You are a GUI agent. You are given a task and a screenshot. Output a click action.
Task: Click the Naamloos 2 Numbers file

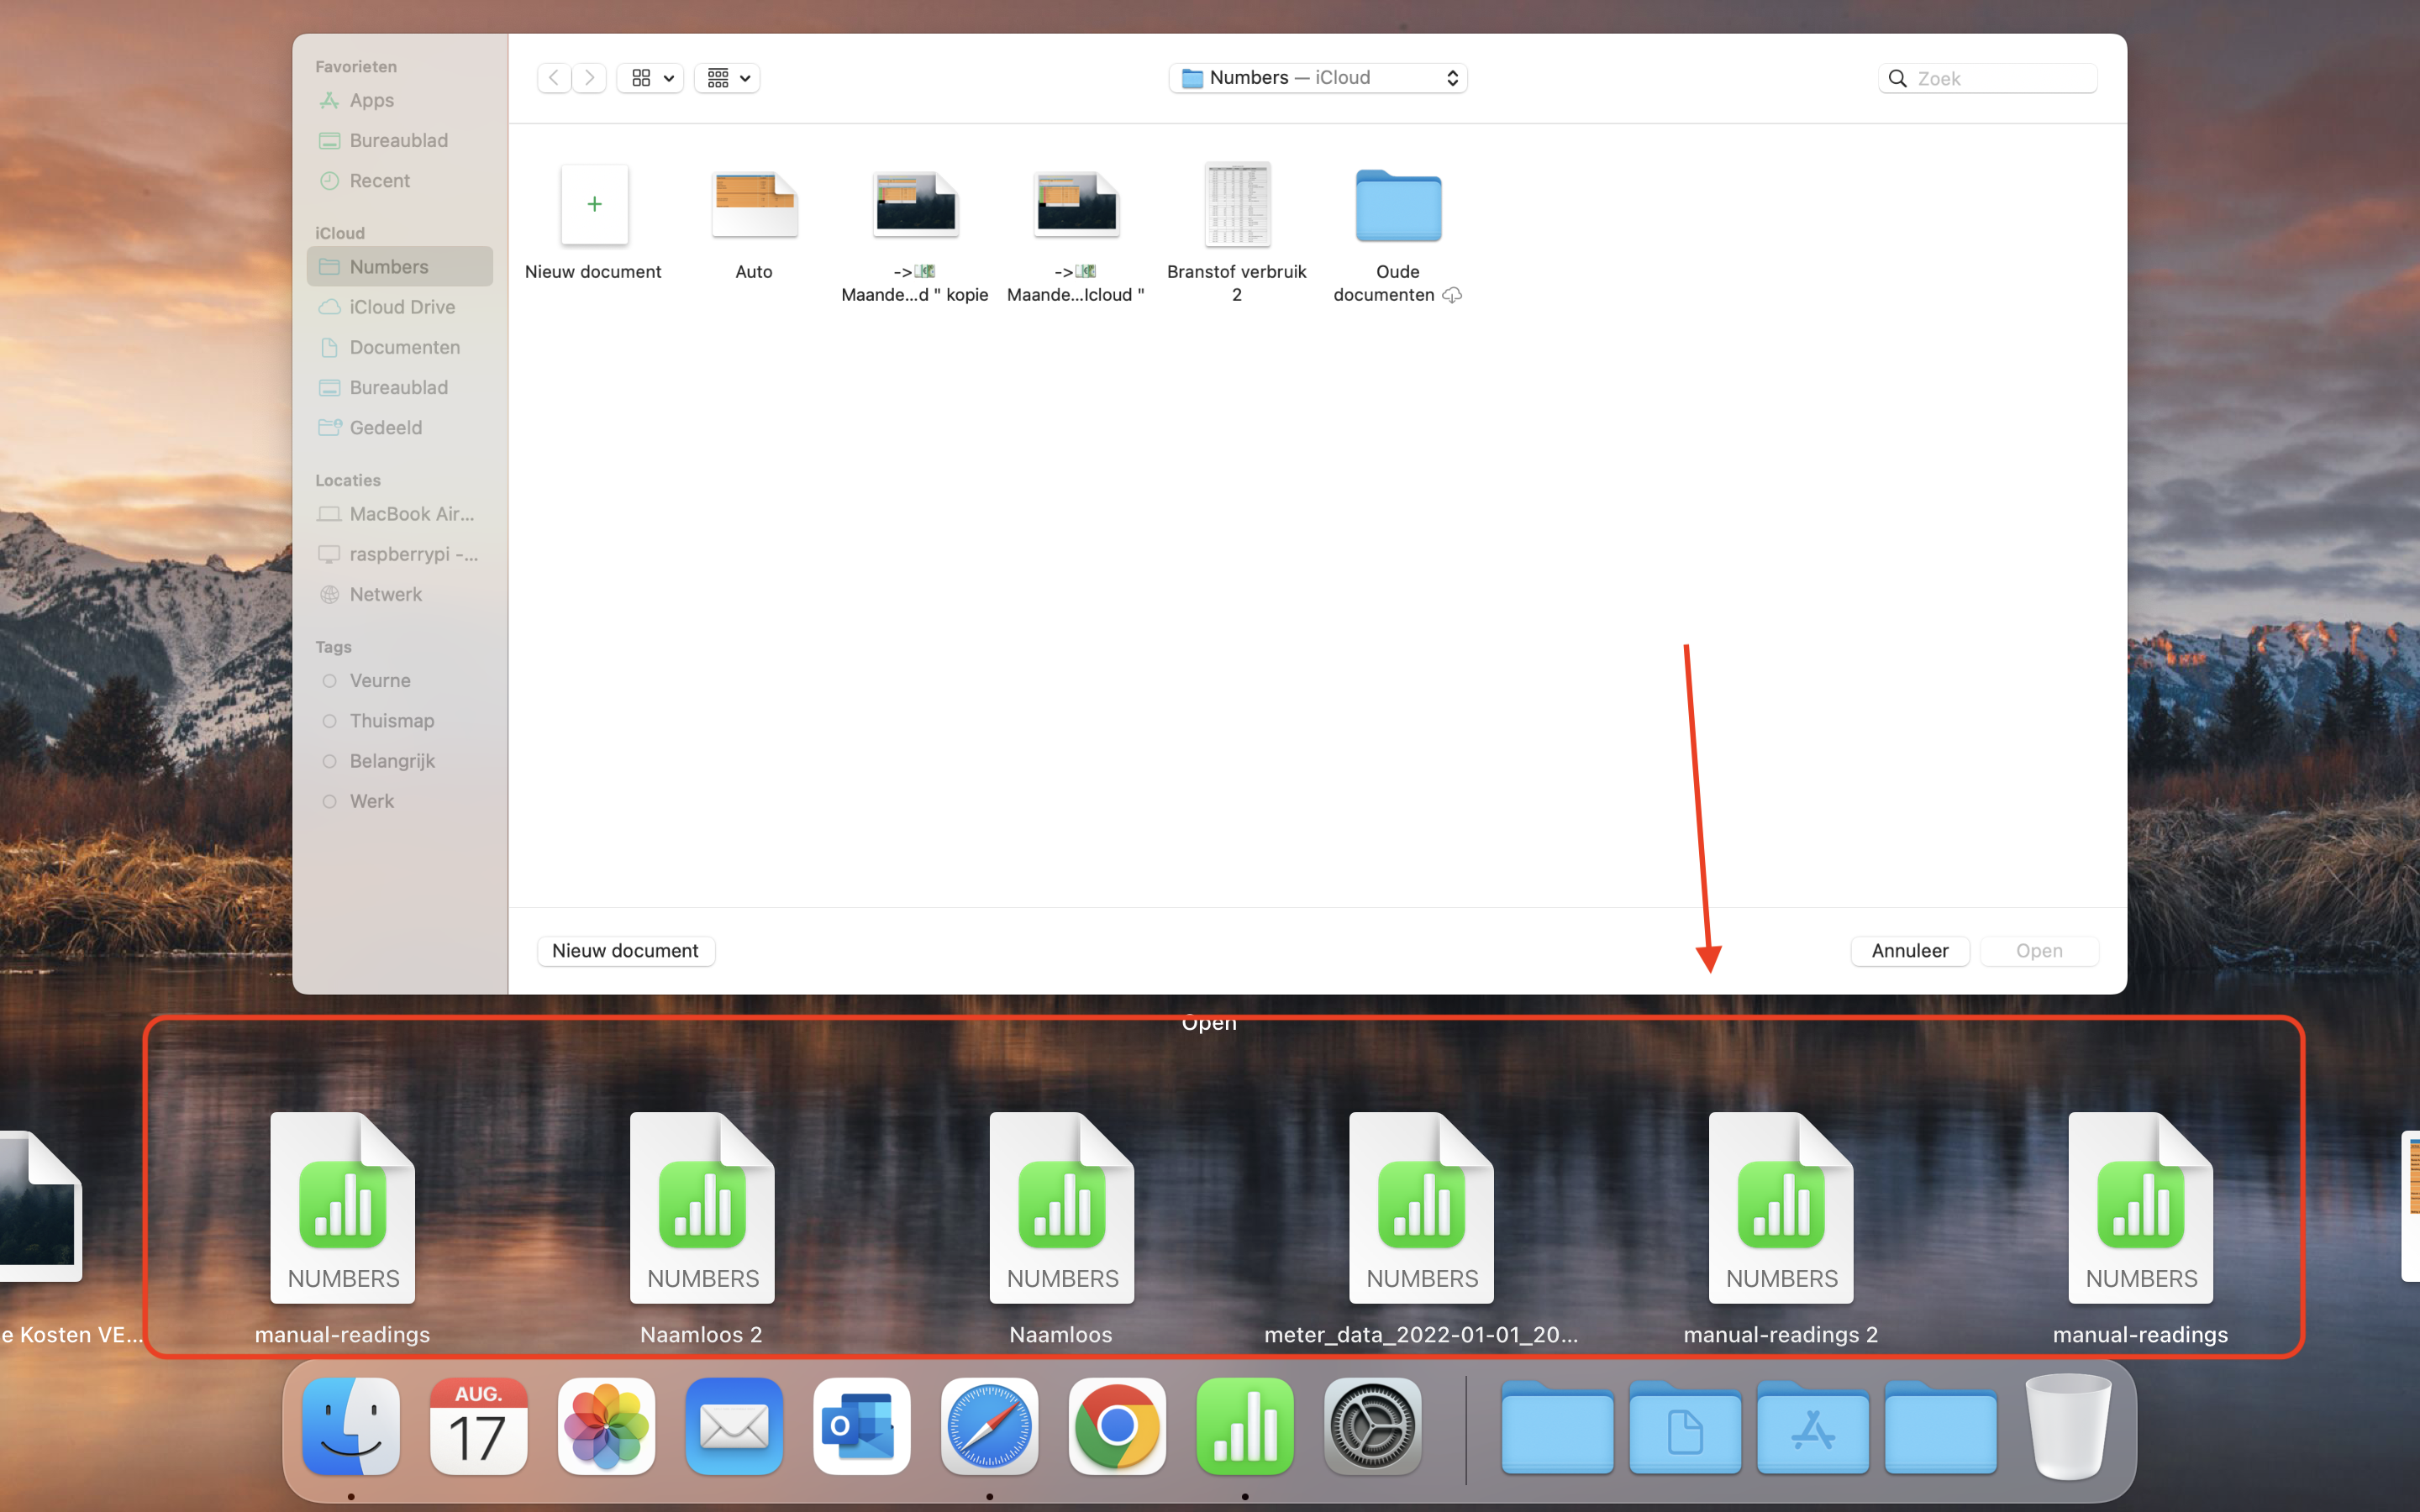coord(702,1208)
